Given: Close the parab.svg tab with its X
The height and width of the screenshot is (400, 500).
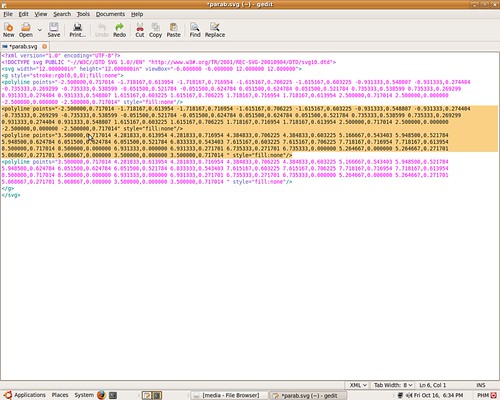Looking at the screenshot, I should [44, 46].
